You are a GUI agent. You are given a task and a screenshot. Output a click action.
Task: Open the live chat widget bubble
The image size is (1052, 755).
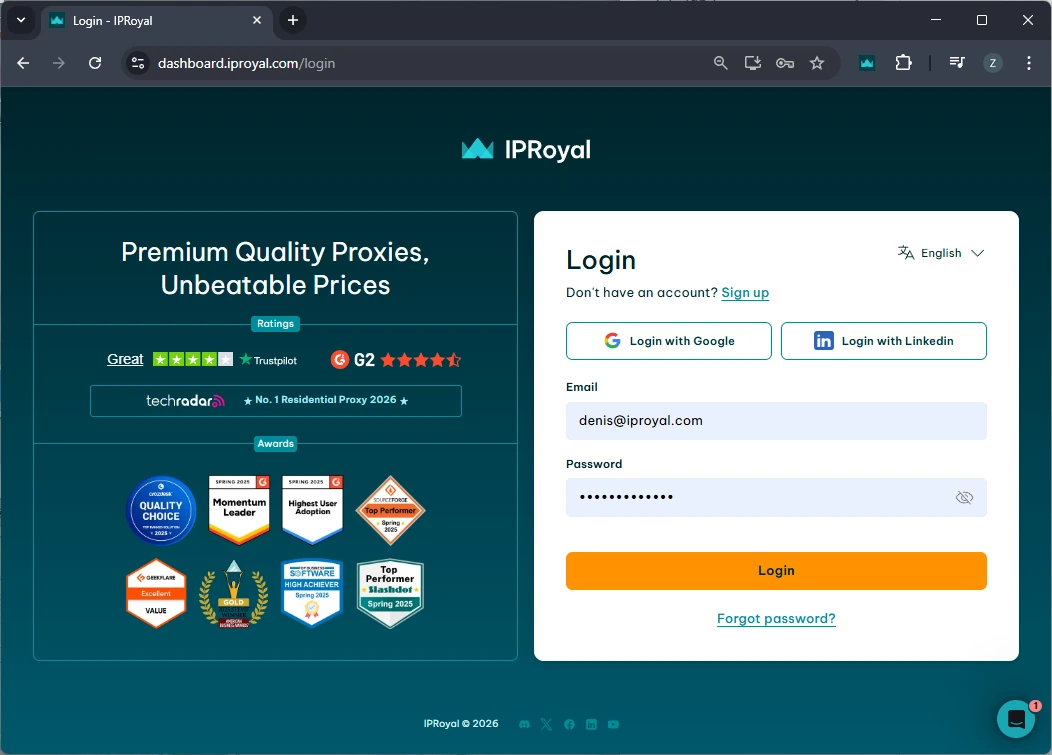click(x=1016, y=719)
